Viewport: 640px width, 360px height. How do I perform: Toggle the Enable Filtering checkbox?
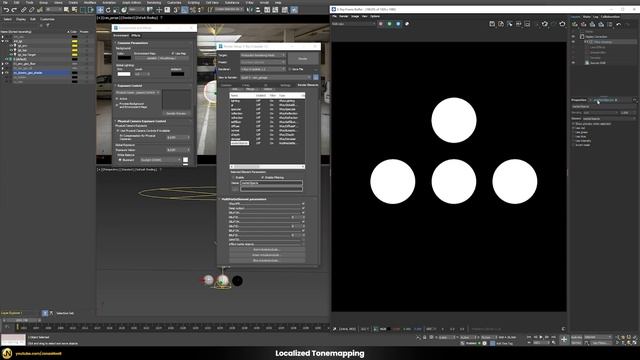(262, 178)
